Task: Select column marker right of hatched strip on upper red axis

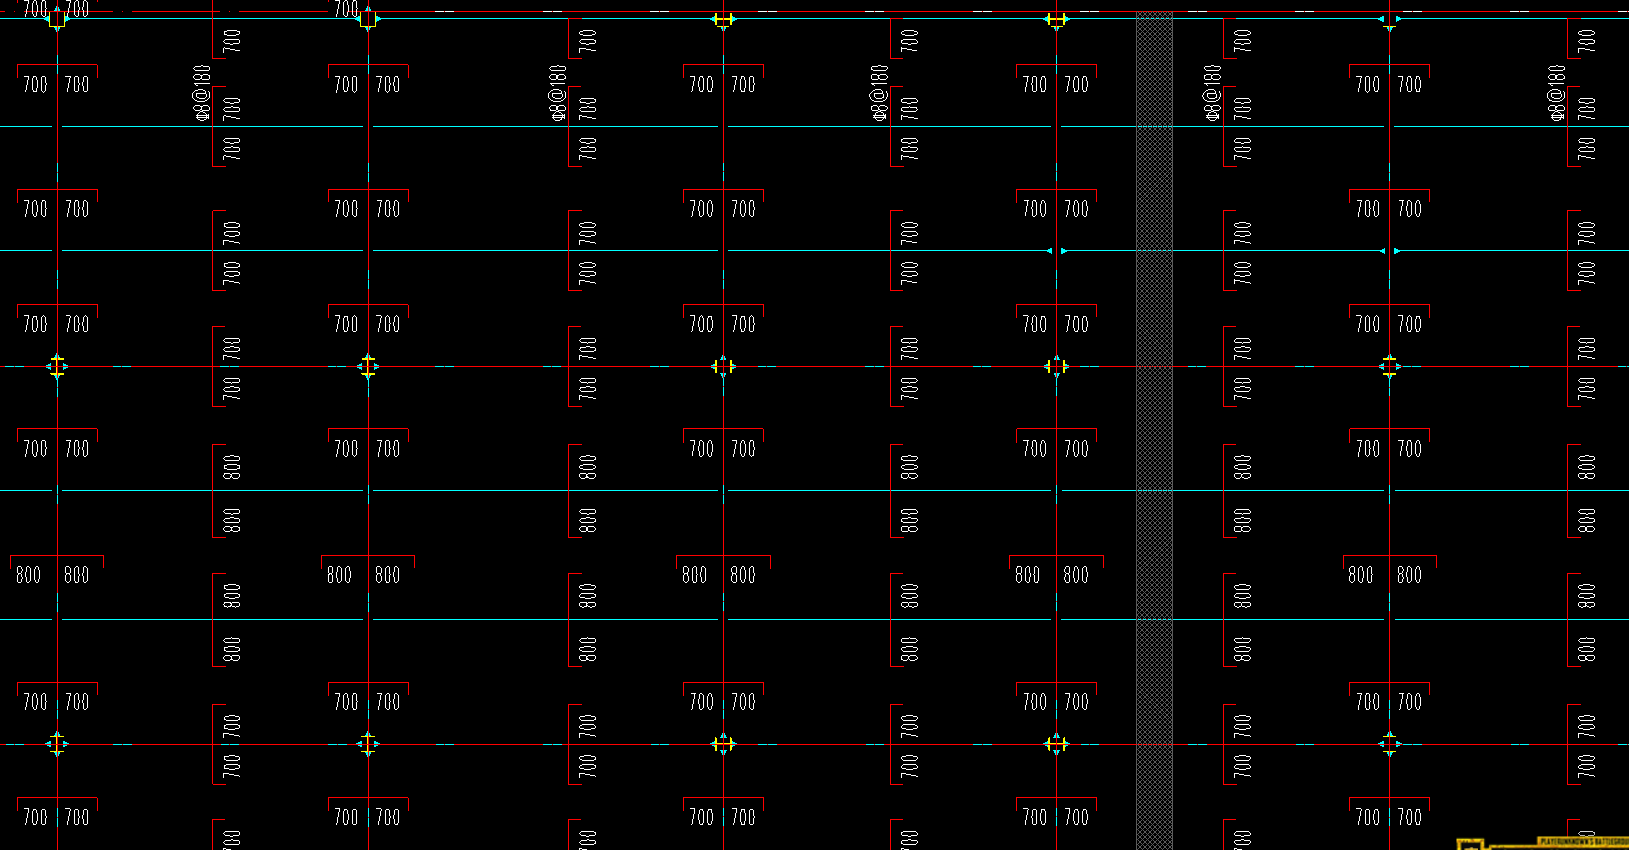Action: click(1389, 367)
